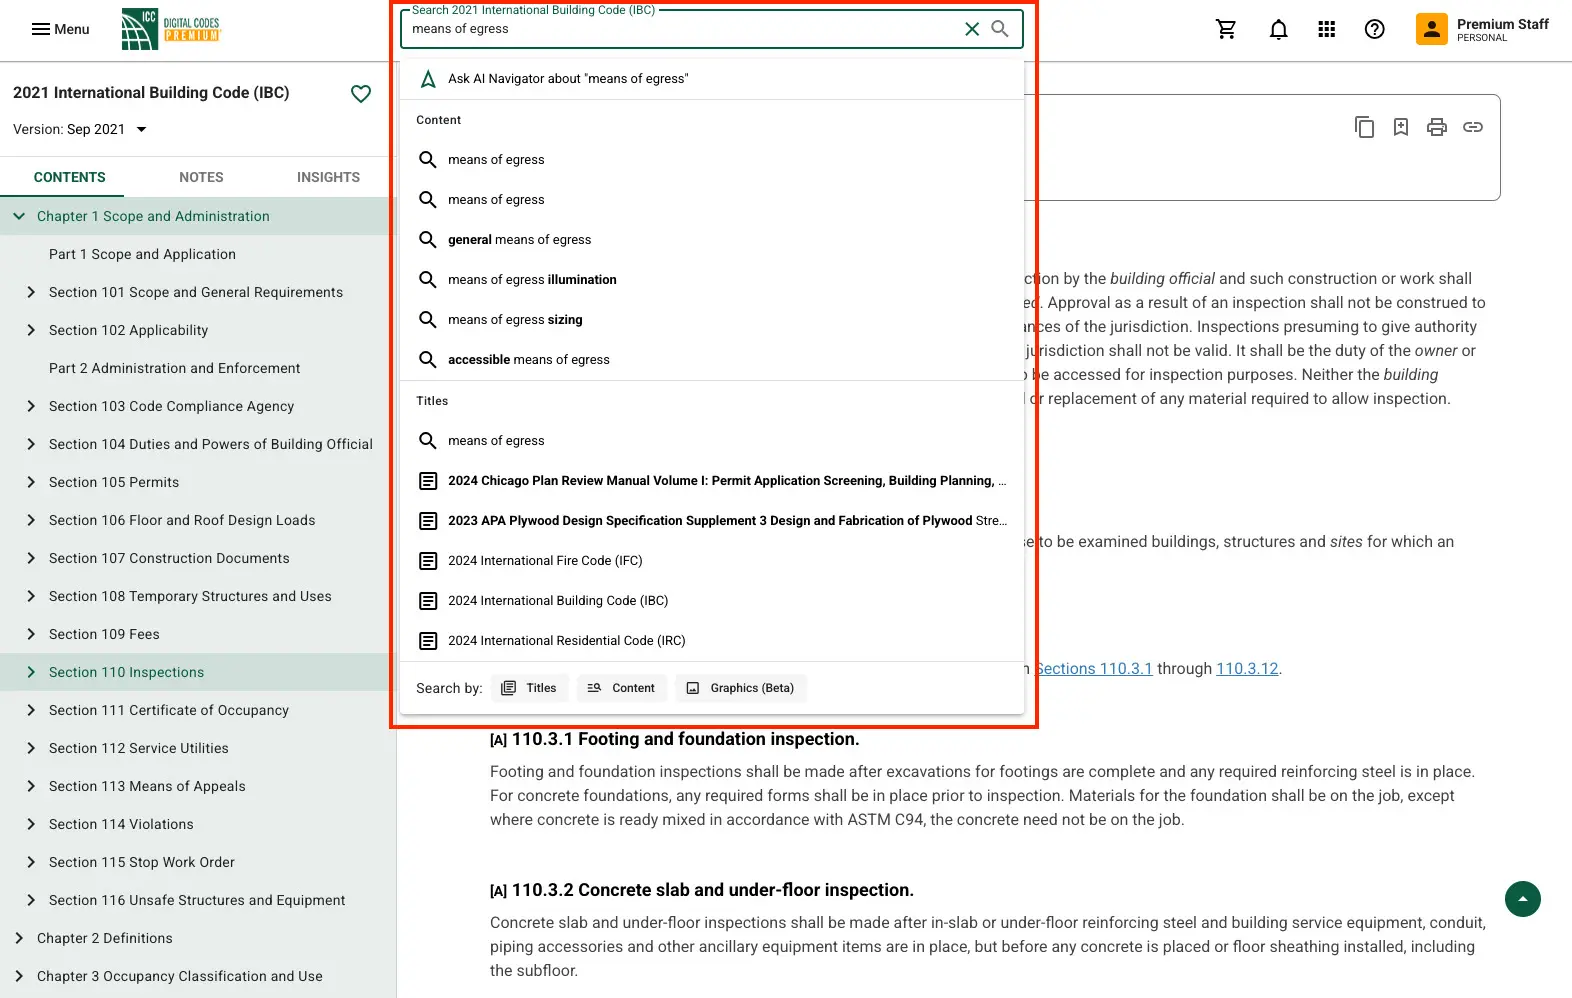Screen dimensions: 1572x998
Task: Click the copy section icon
Action: 1365,127
